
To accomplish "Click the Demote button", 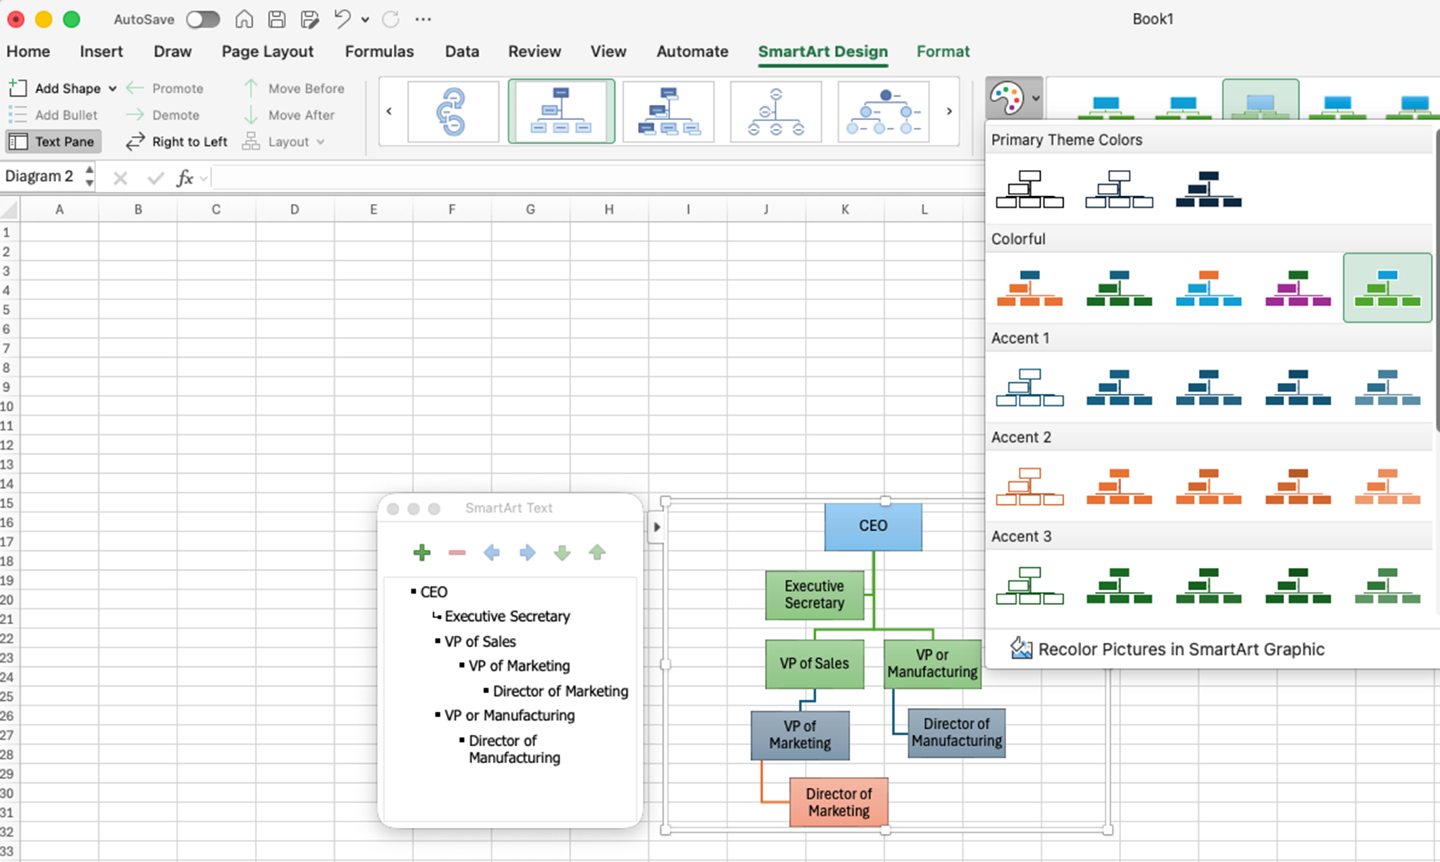I will (163, 115).
